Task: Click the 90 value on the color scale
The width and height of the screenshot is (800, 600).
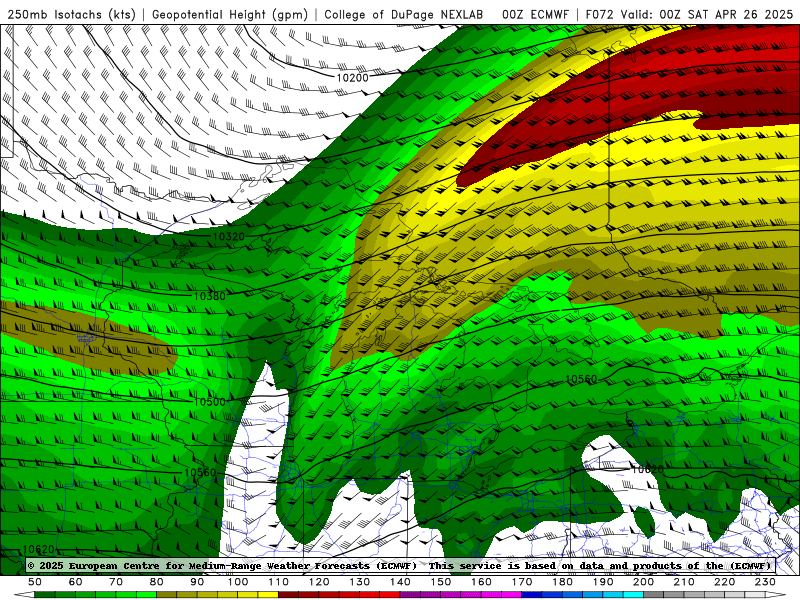Action: (197, 582)
